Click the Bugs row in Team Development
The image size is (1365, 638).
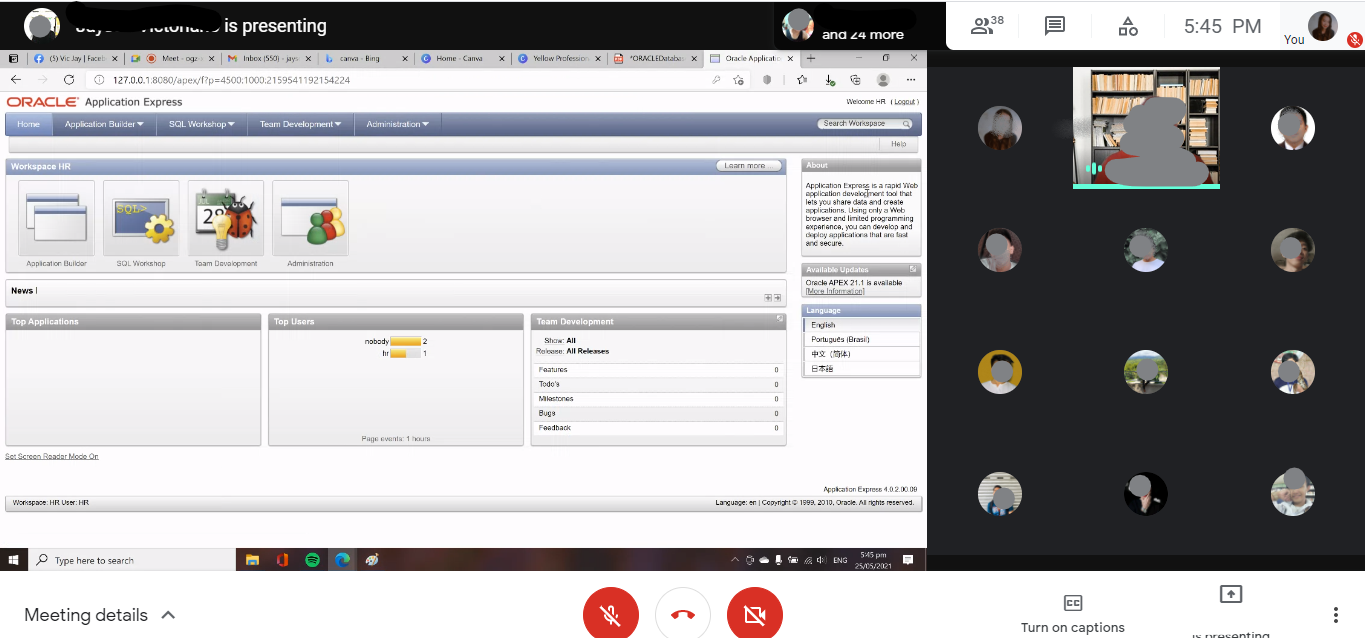click(658, 413)
